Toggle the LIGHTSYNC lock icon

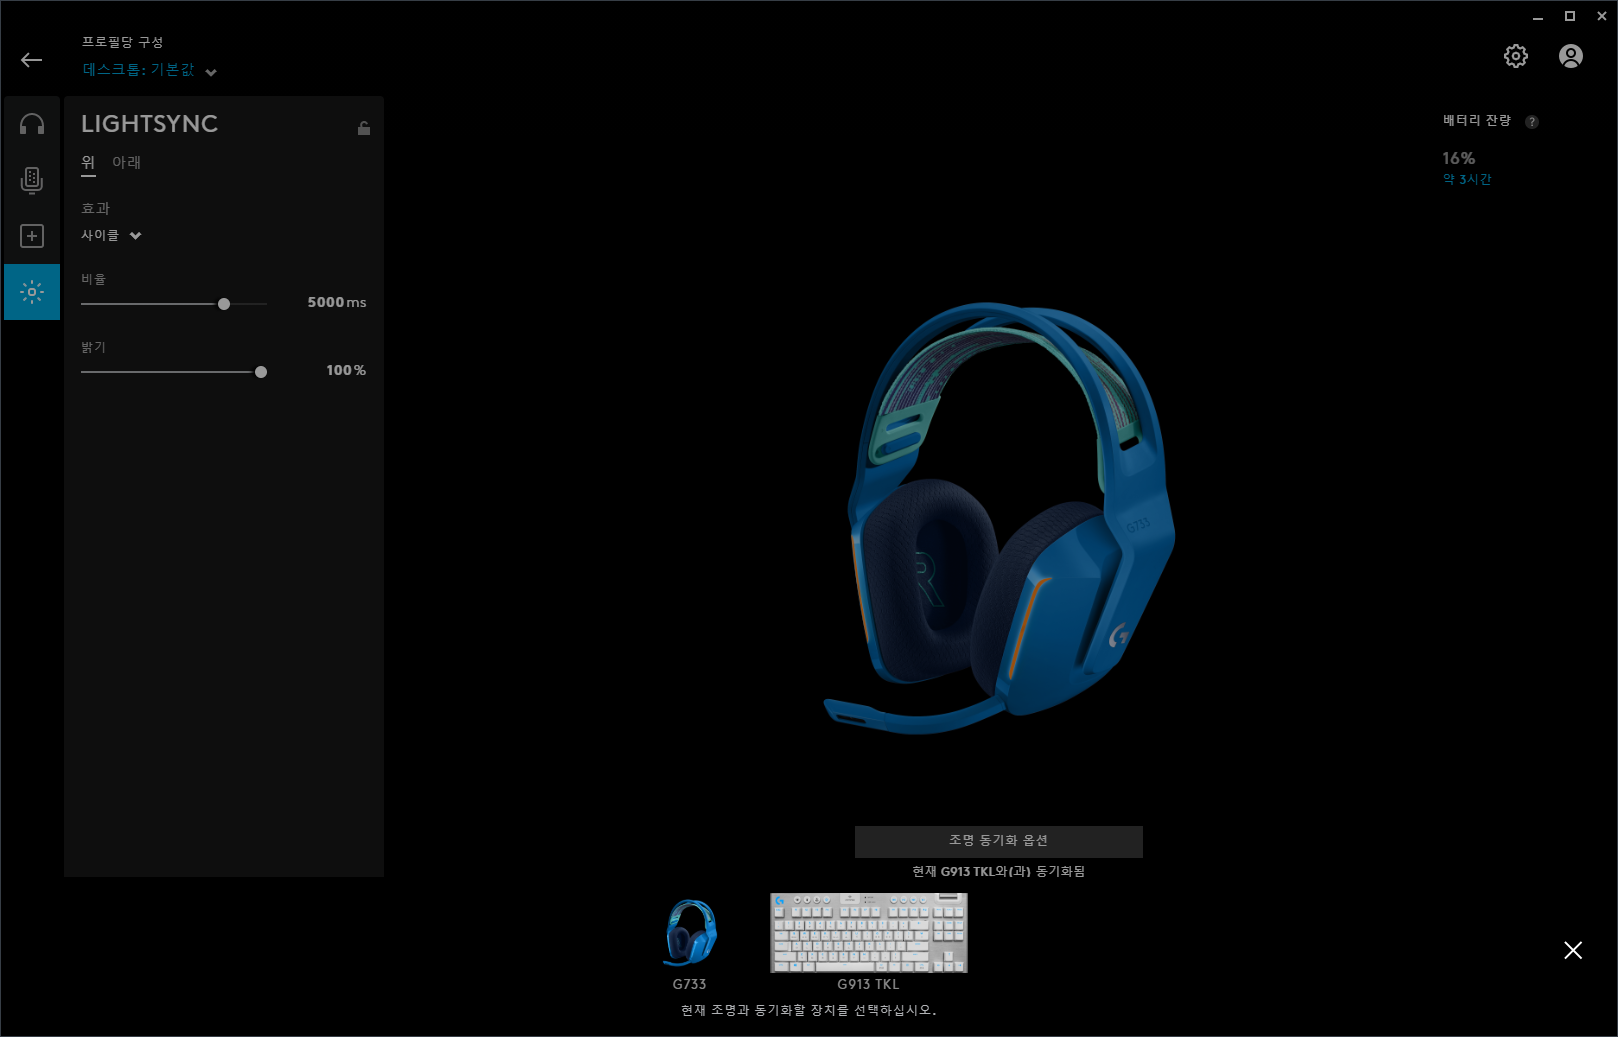click(x=364, y=128)
